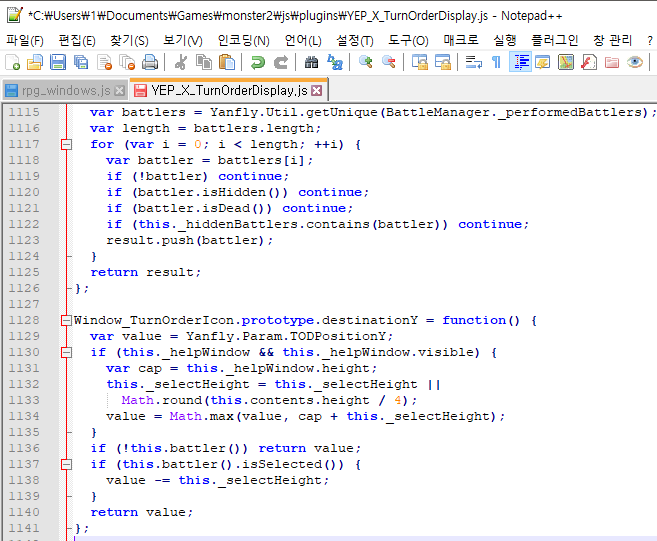The height and width of the screenshot is (541, 657).
Task: Open the Function List icon
Action: pyautogui.click(x=589, y=62)
